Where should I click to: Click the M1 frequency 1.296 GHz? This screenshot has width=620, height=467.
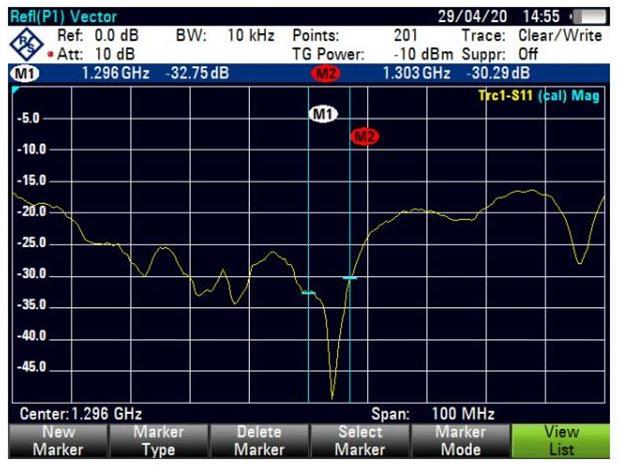[115, 74]
